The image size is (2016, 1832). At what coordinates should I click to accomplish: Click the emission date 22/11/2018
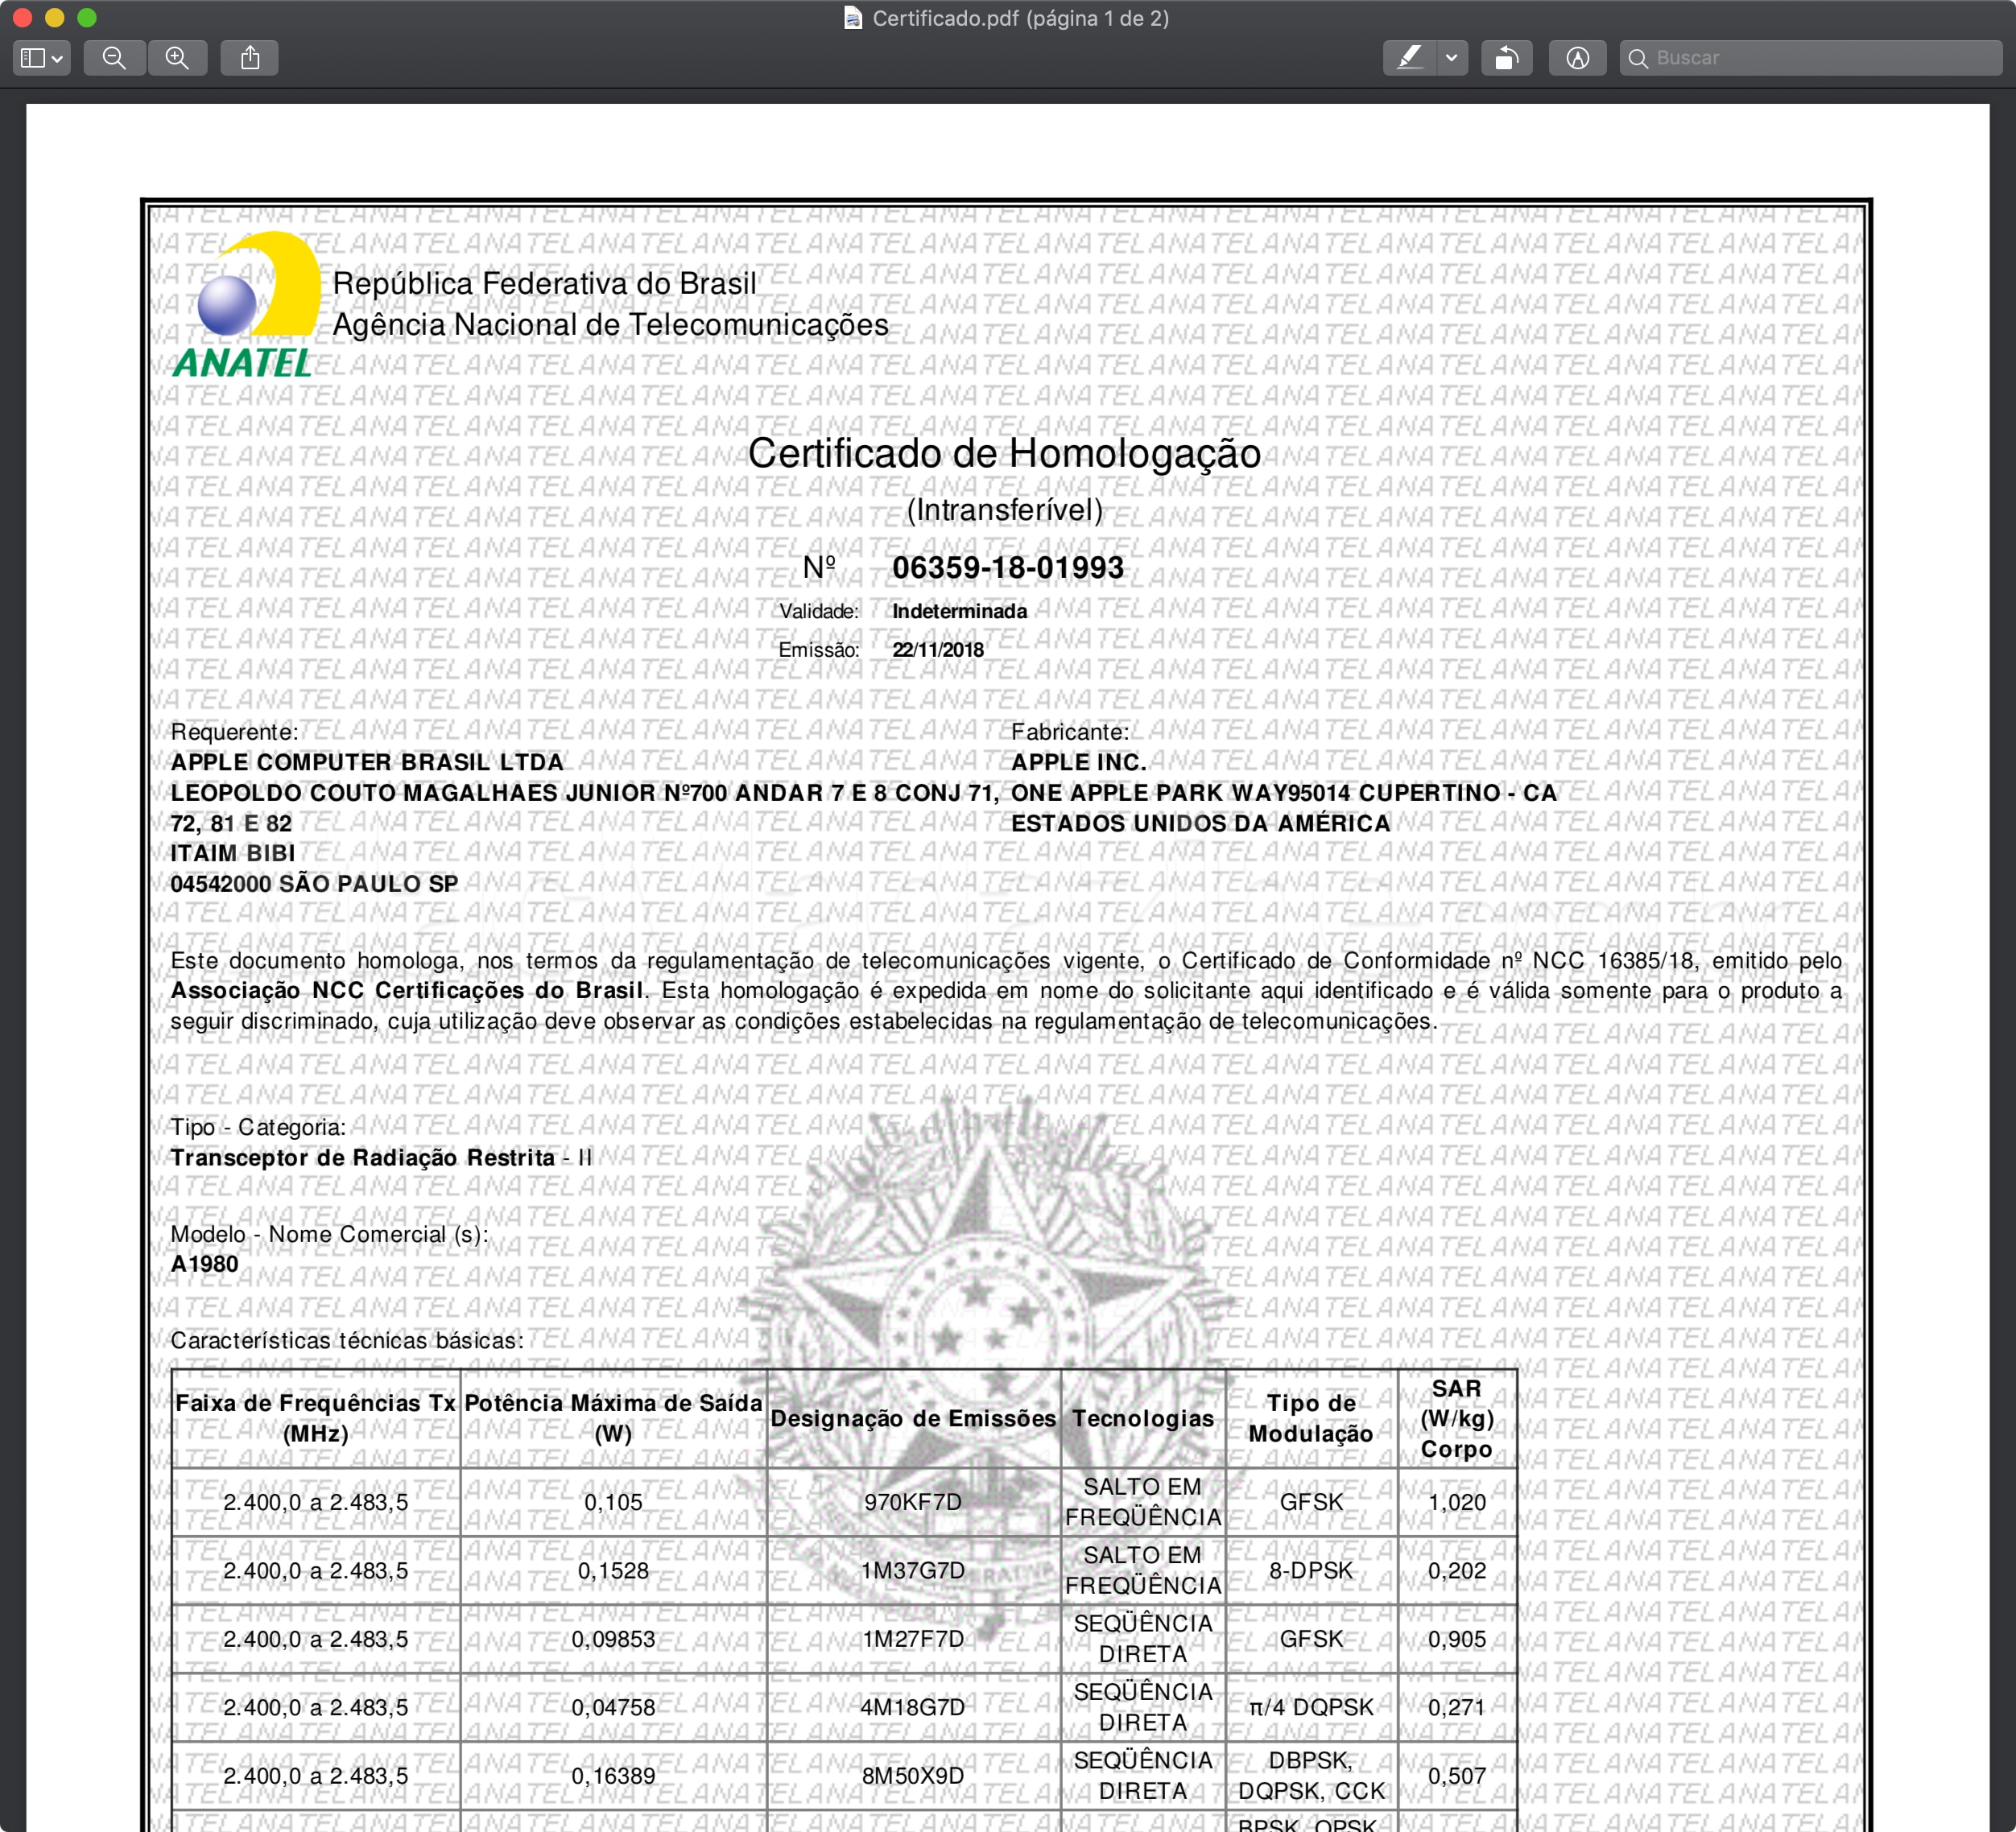[x=938, y=650]
